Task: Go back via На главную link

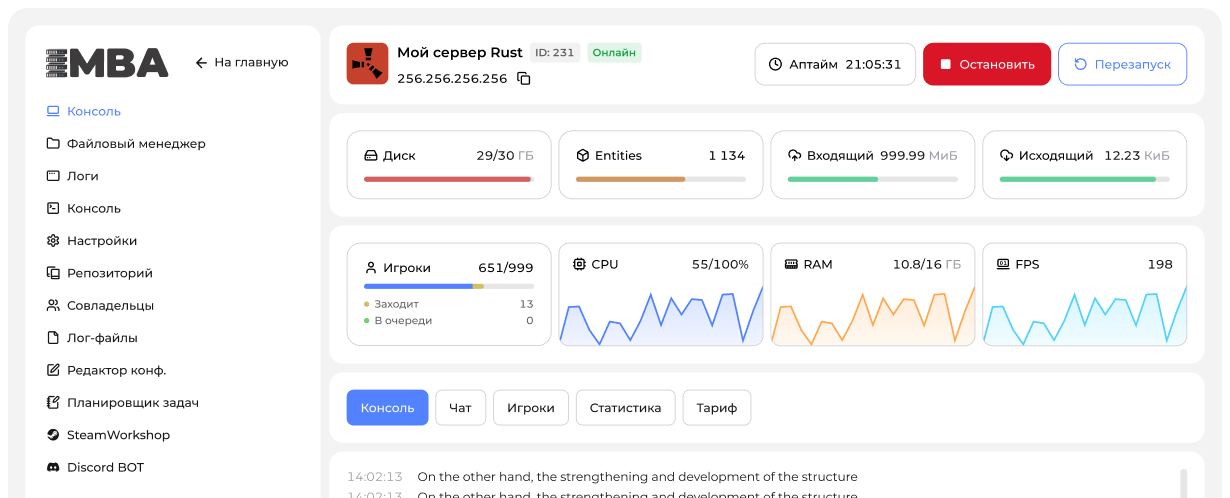Action: 242,62
